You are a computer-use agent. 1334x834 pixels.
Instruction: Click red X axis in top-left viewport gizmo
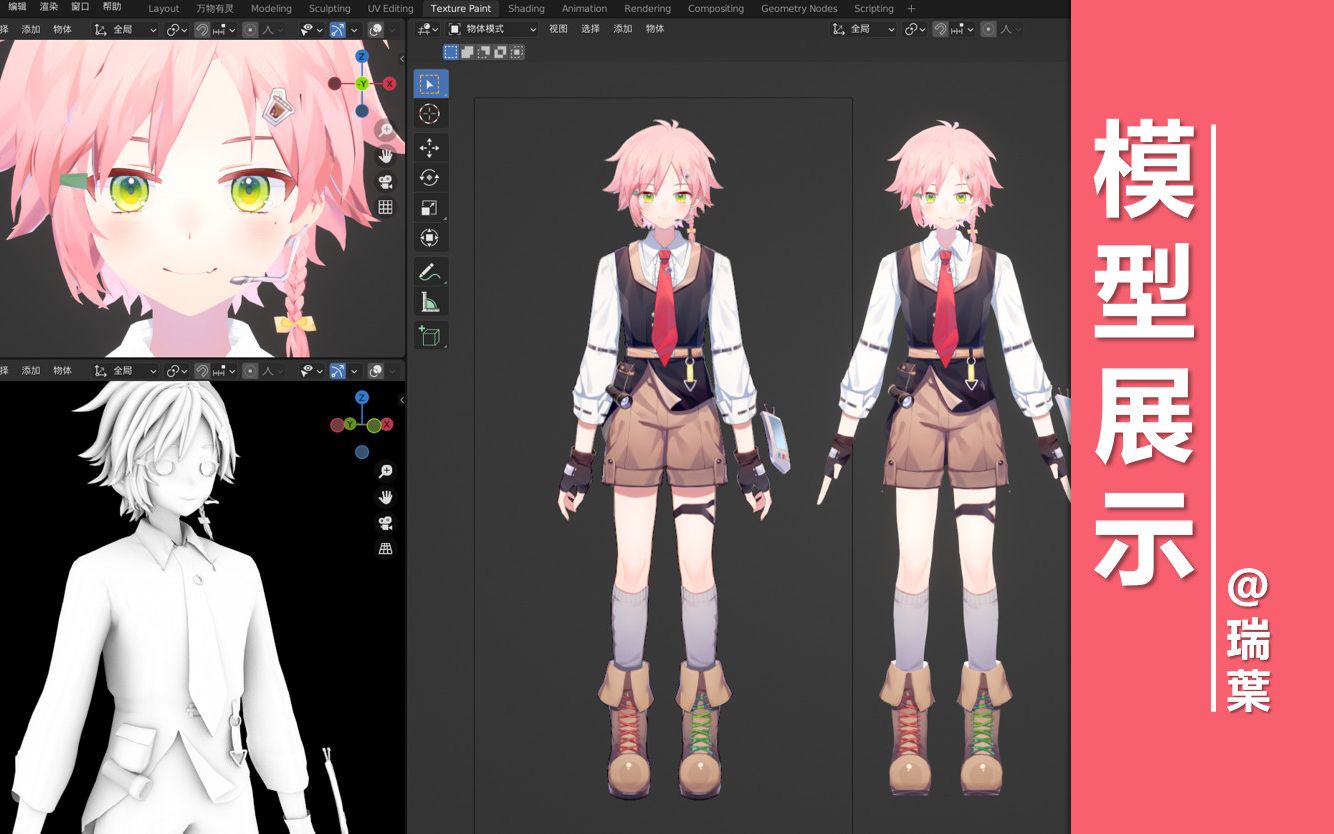pos(388,84)
